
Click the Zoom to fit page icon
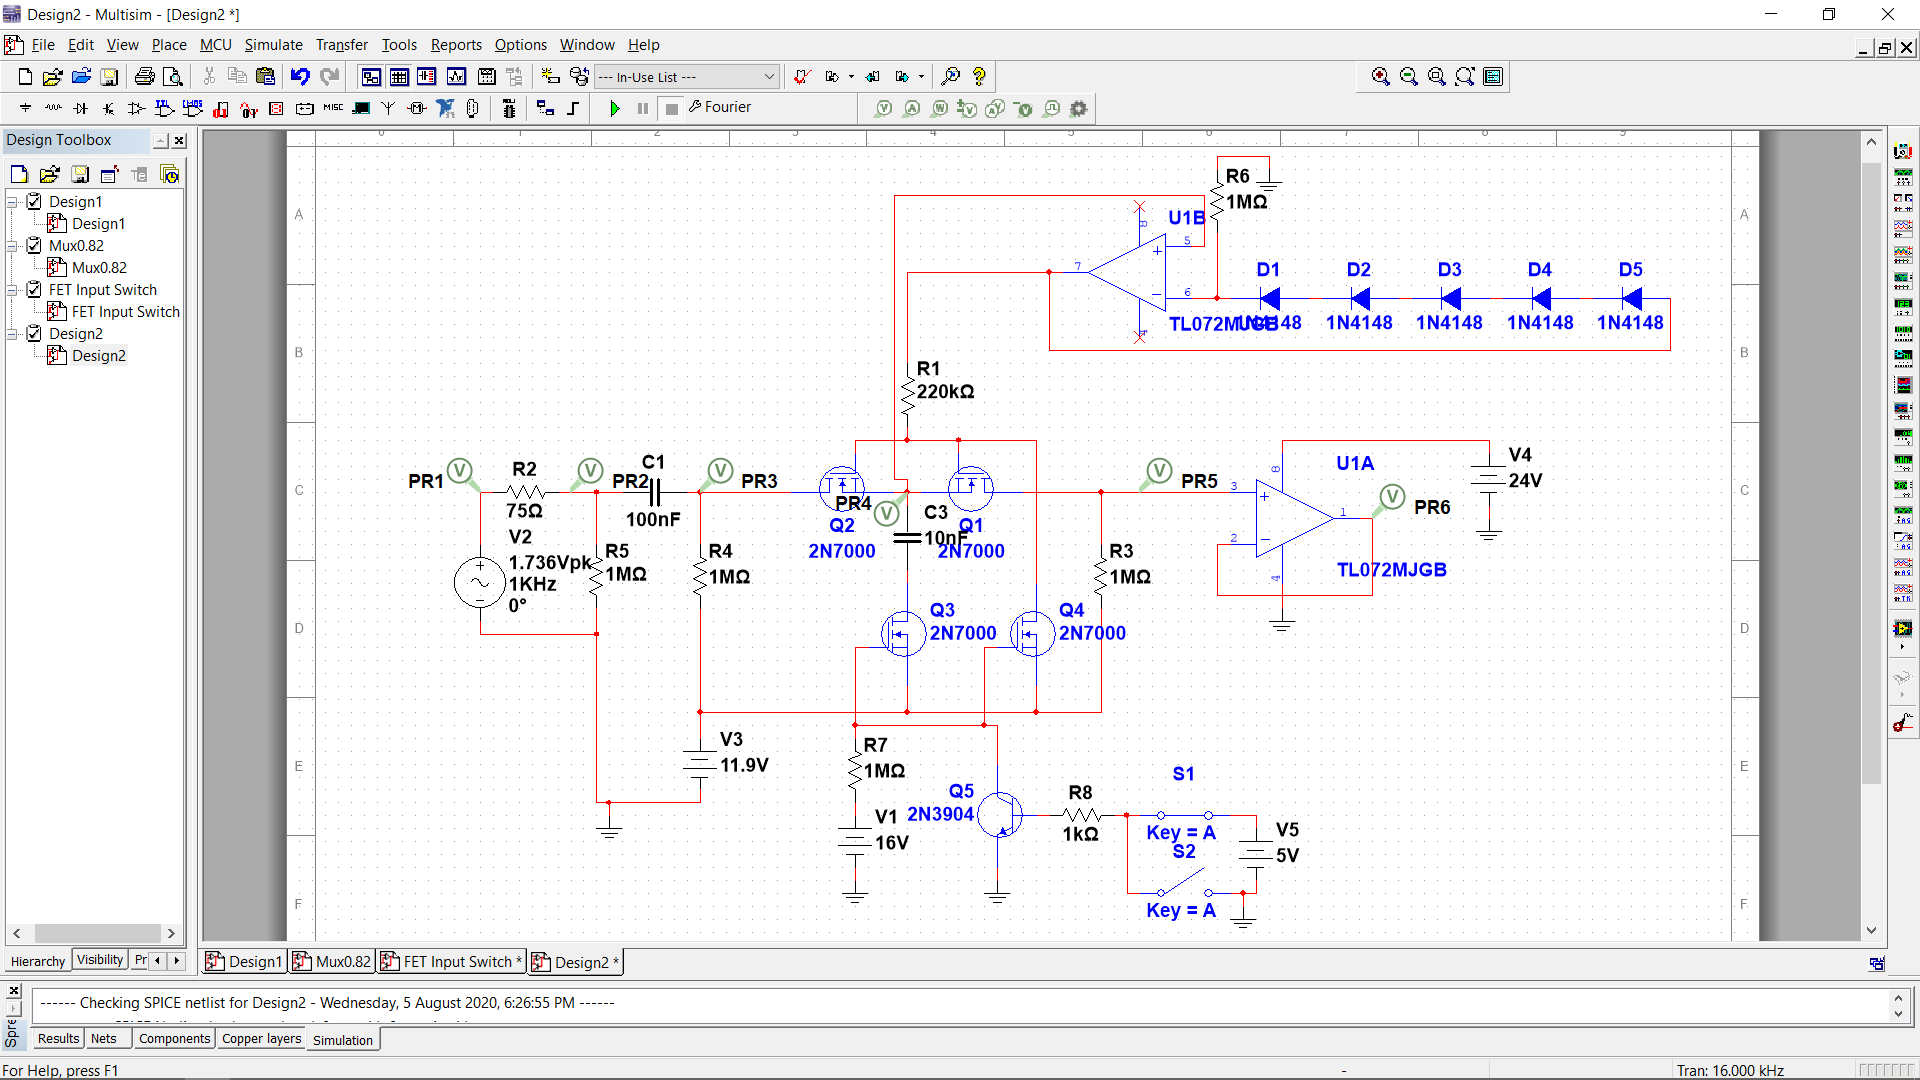[x=1465, y=77]
